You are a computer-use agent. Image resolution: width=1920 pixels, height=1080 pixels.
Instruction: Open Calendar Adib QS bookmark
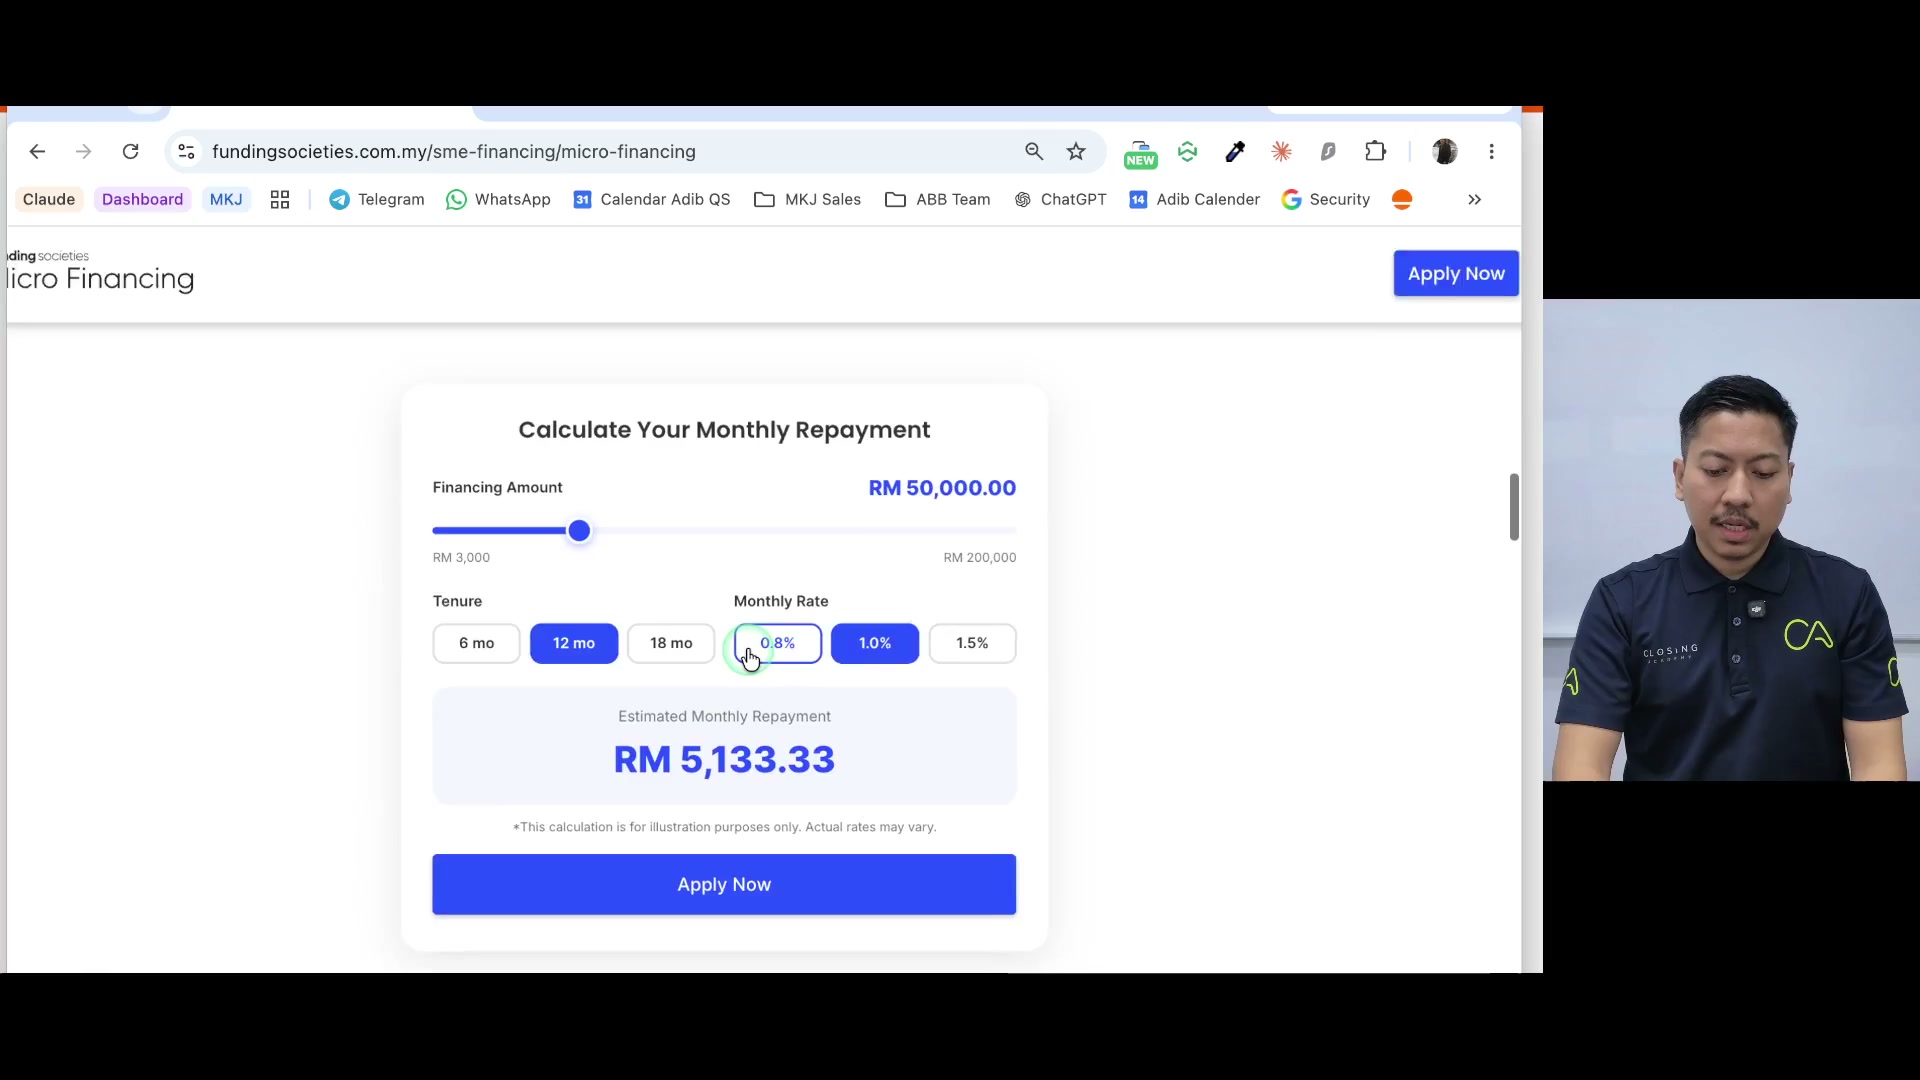coord(651,200)
